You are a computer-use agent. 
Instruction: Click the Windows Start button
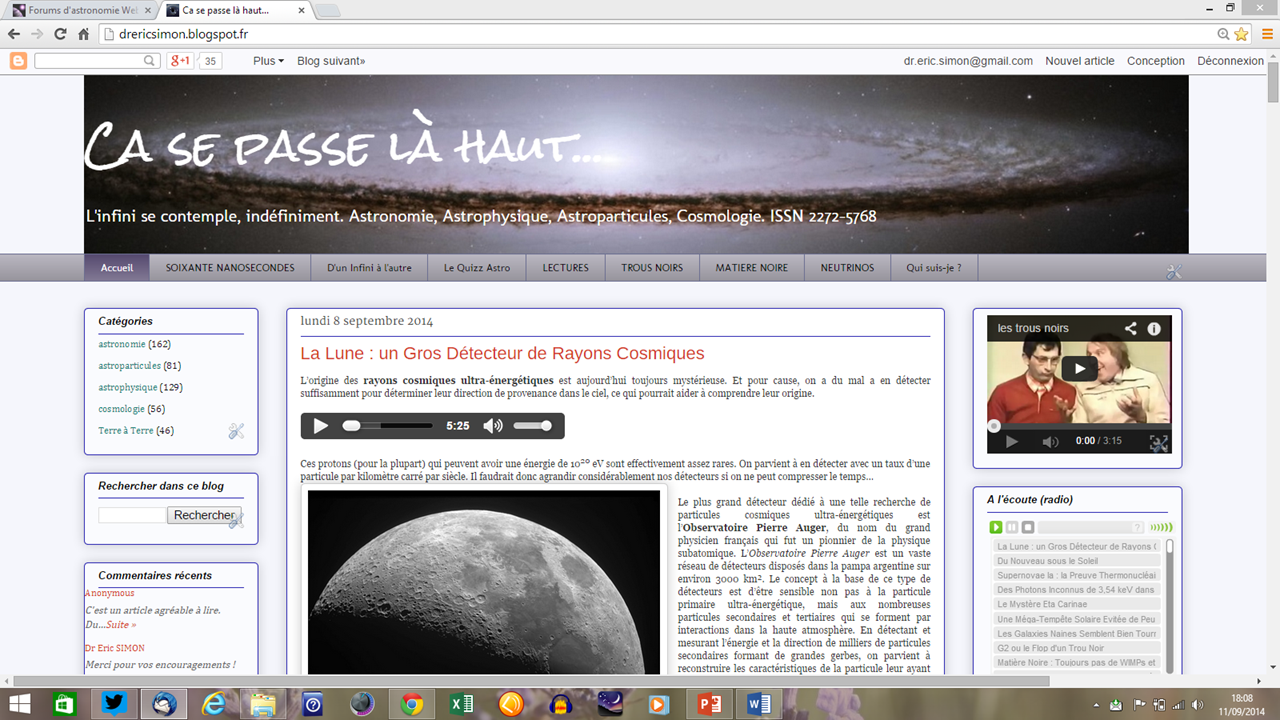tap(20, 704)
